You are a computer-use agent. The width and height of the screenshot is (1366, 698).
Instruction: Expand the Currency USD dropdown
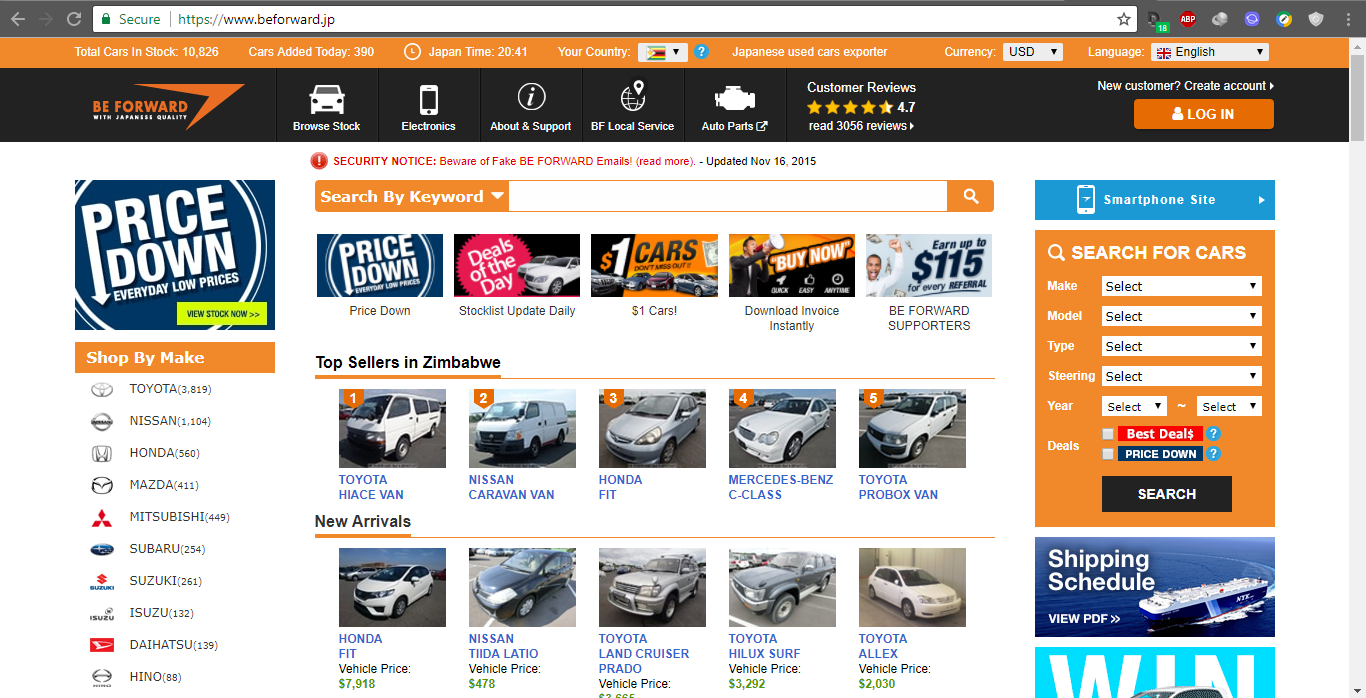pos(1033,52)
